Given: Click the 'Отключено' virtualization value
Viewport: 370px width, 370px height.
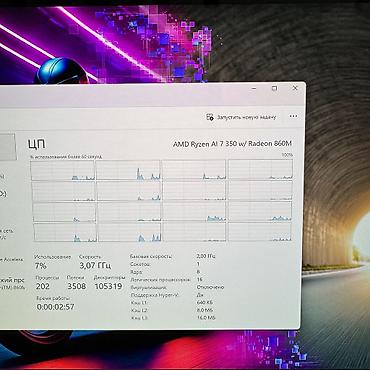Looking at the screenshot, I should 210,287.
